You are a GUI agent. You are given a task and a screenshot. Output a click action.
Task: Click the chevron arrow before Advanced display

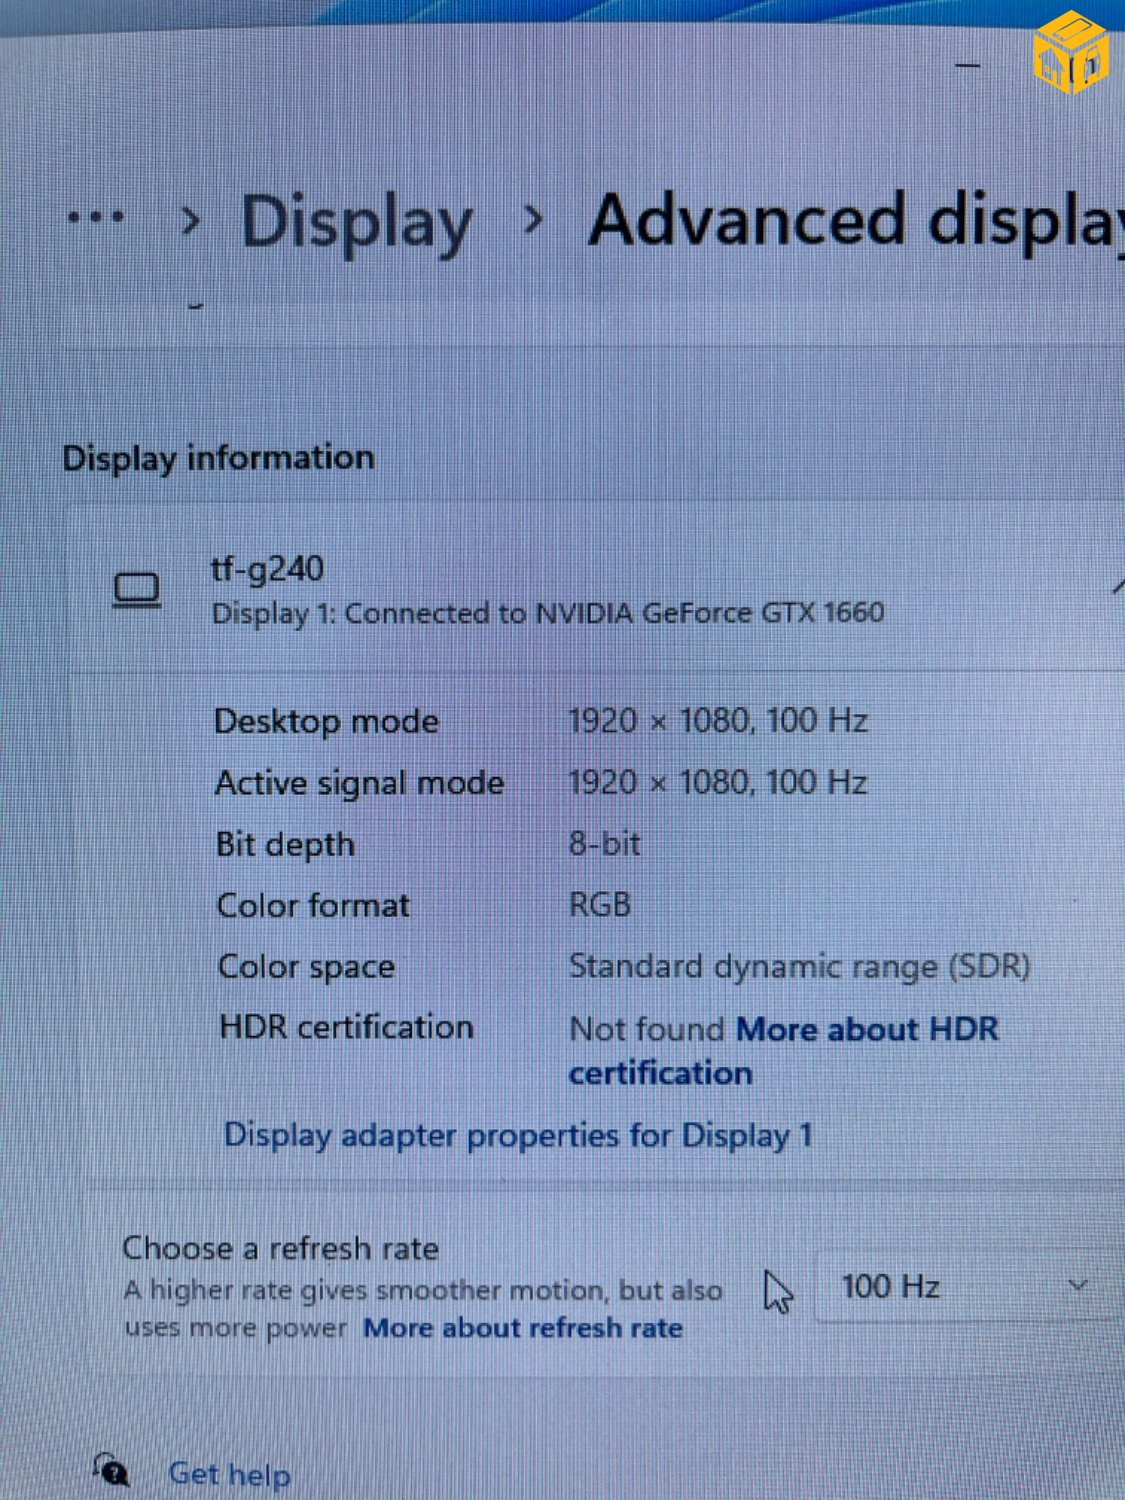click(x=534, y=219)
